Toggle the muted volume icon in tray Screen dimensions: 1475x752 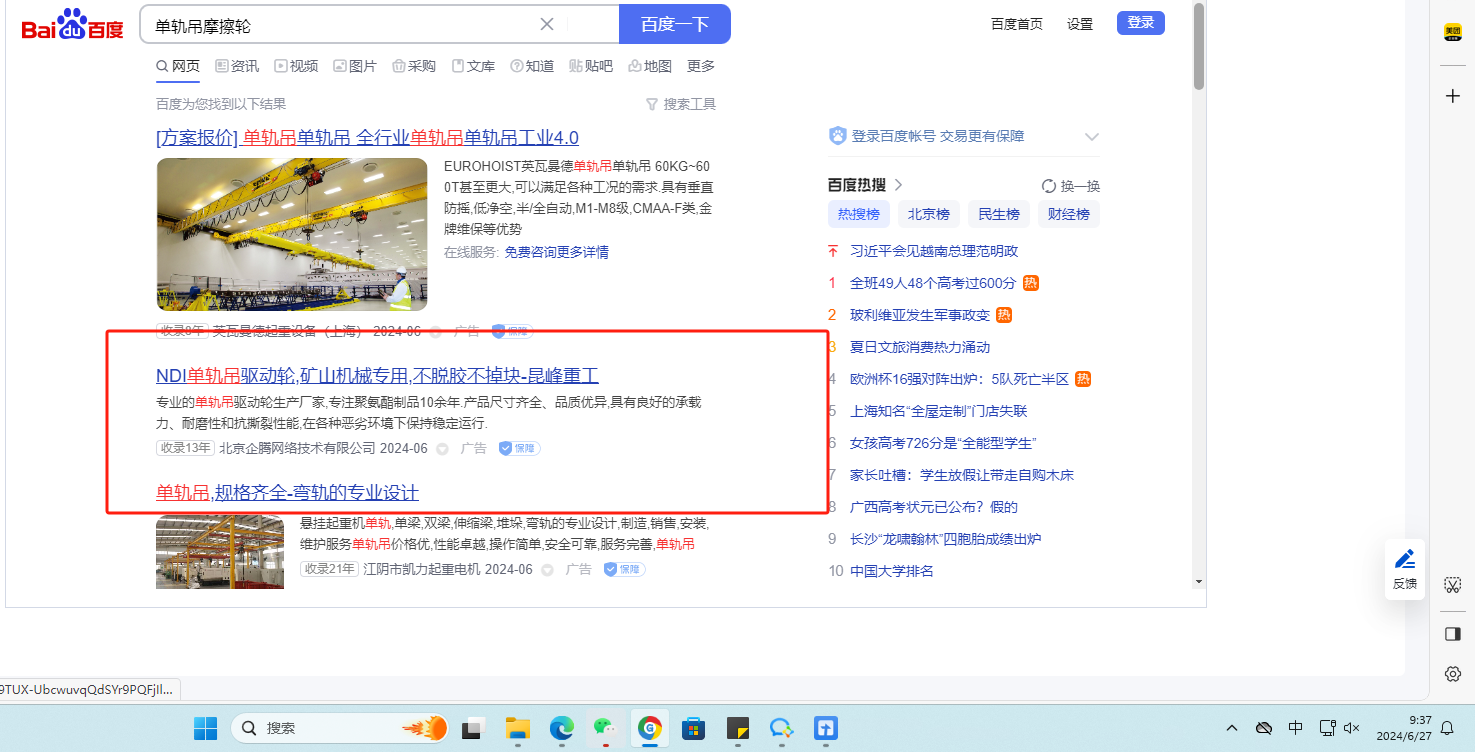pyautogui.click(x=1352, y=728)
